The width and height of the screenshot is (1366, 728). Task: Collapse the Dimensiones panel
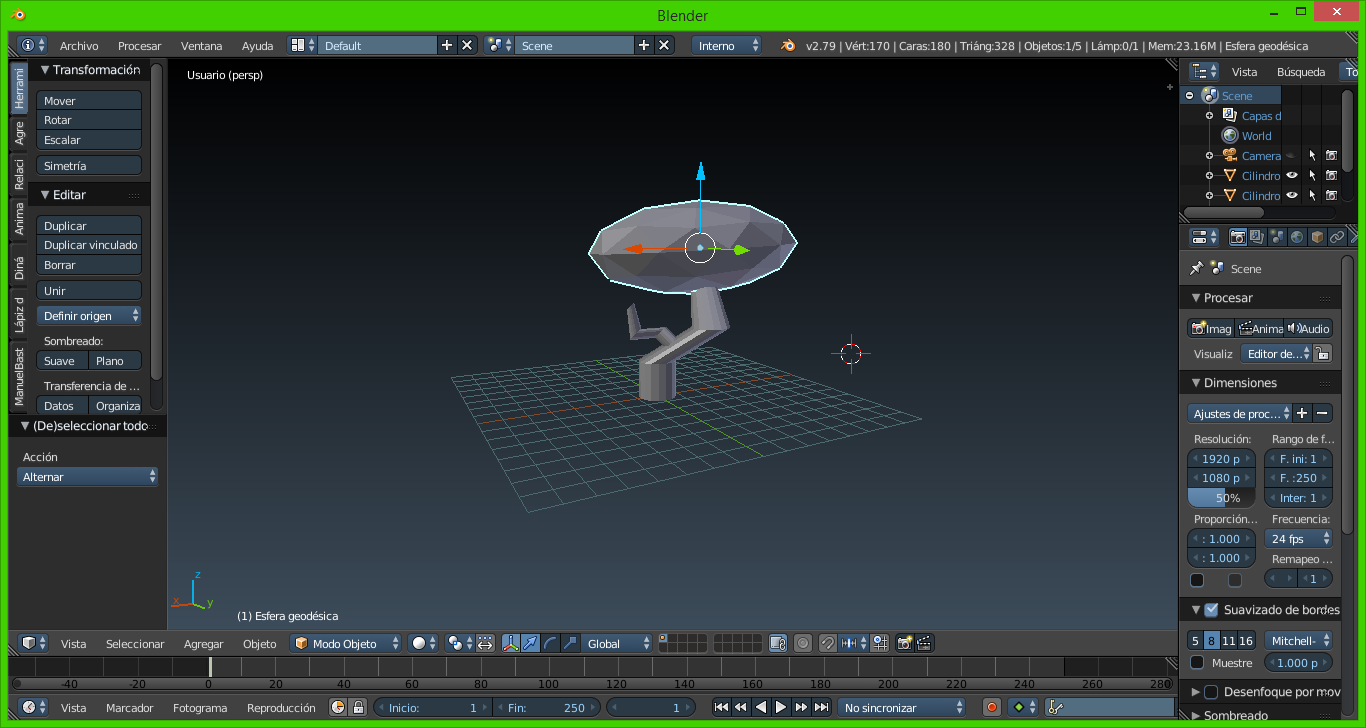coord(1197,383)
